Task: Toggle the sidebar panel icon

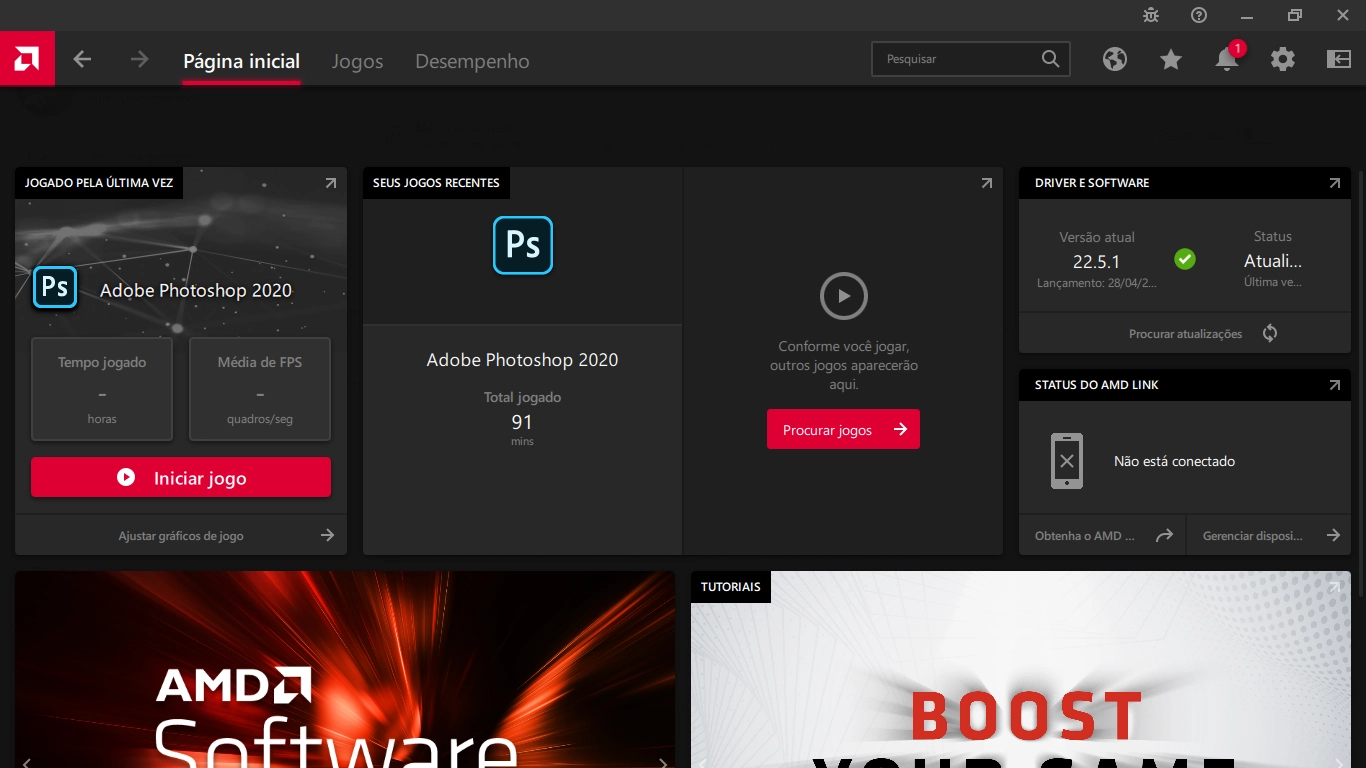Action: [1339, 59]
